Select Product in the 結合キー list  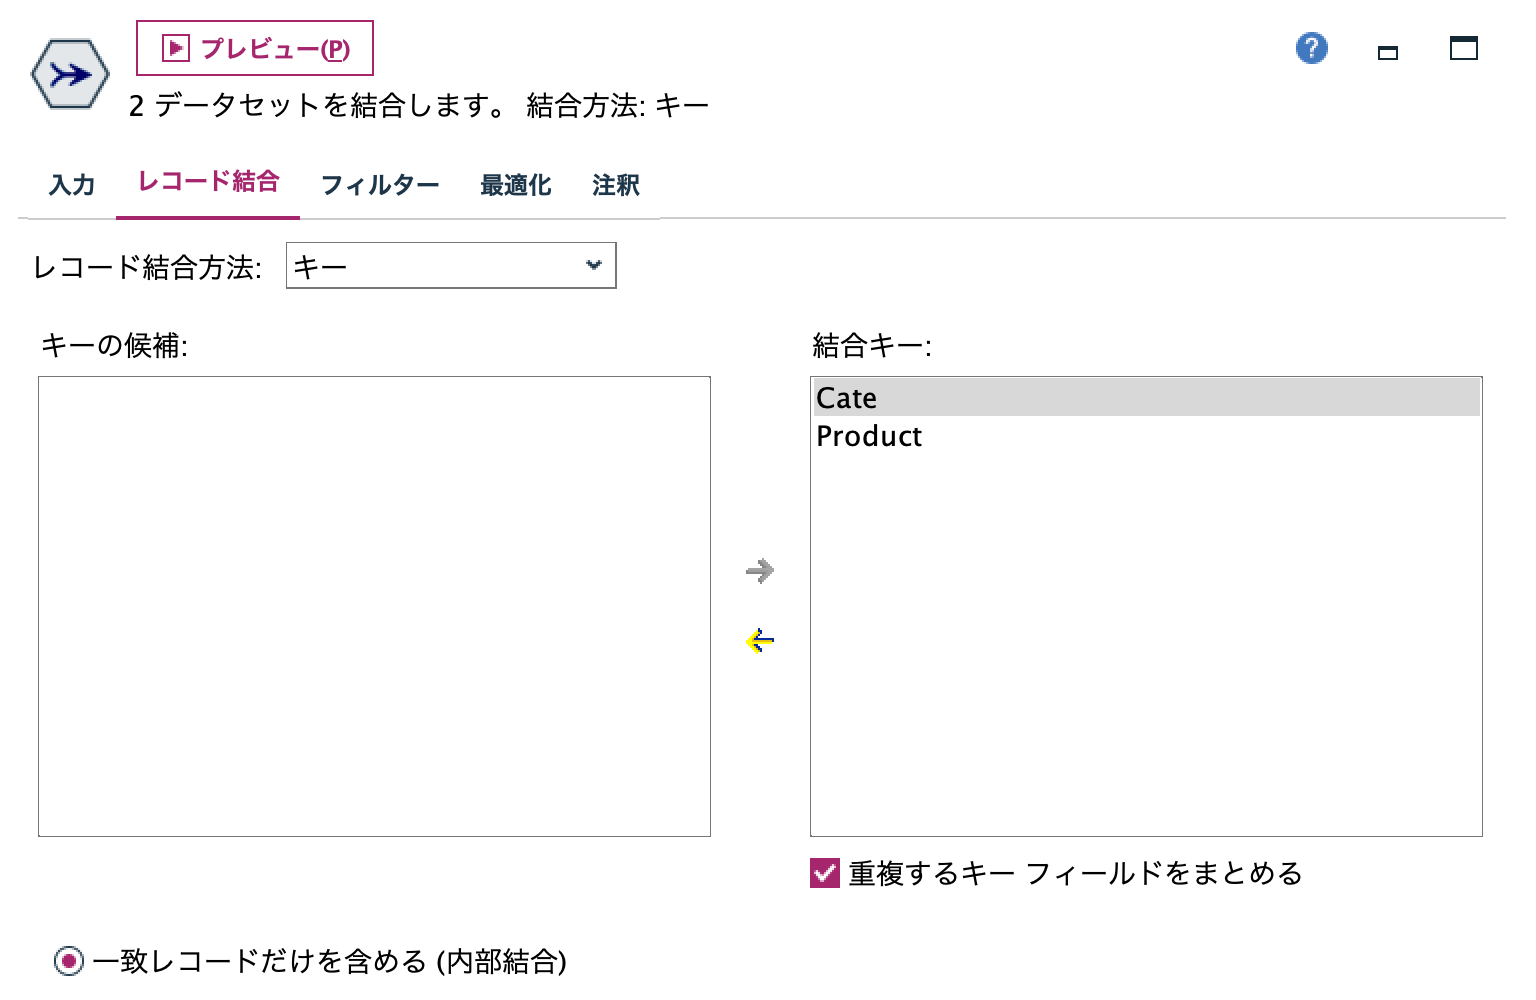tap(868, 436)
